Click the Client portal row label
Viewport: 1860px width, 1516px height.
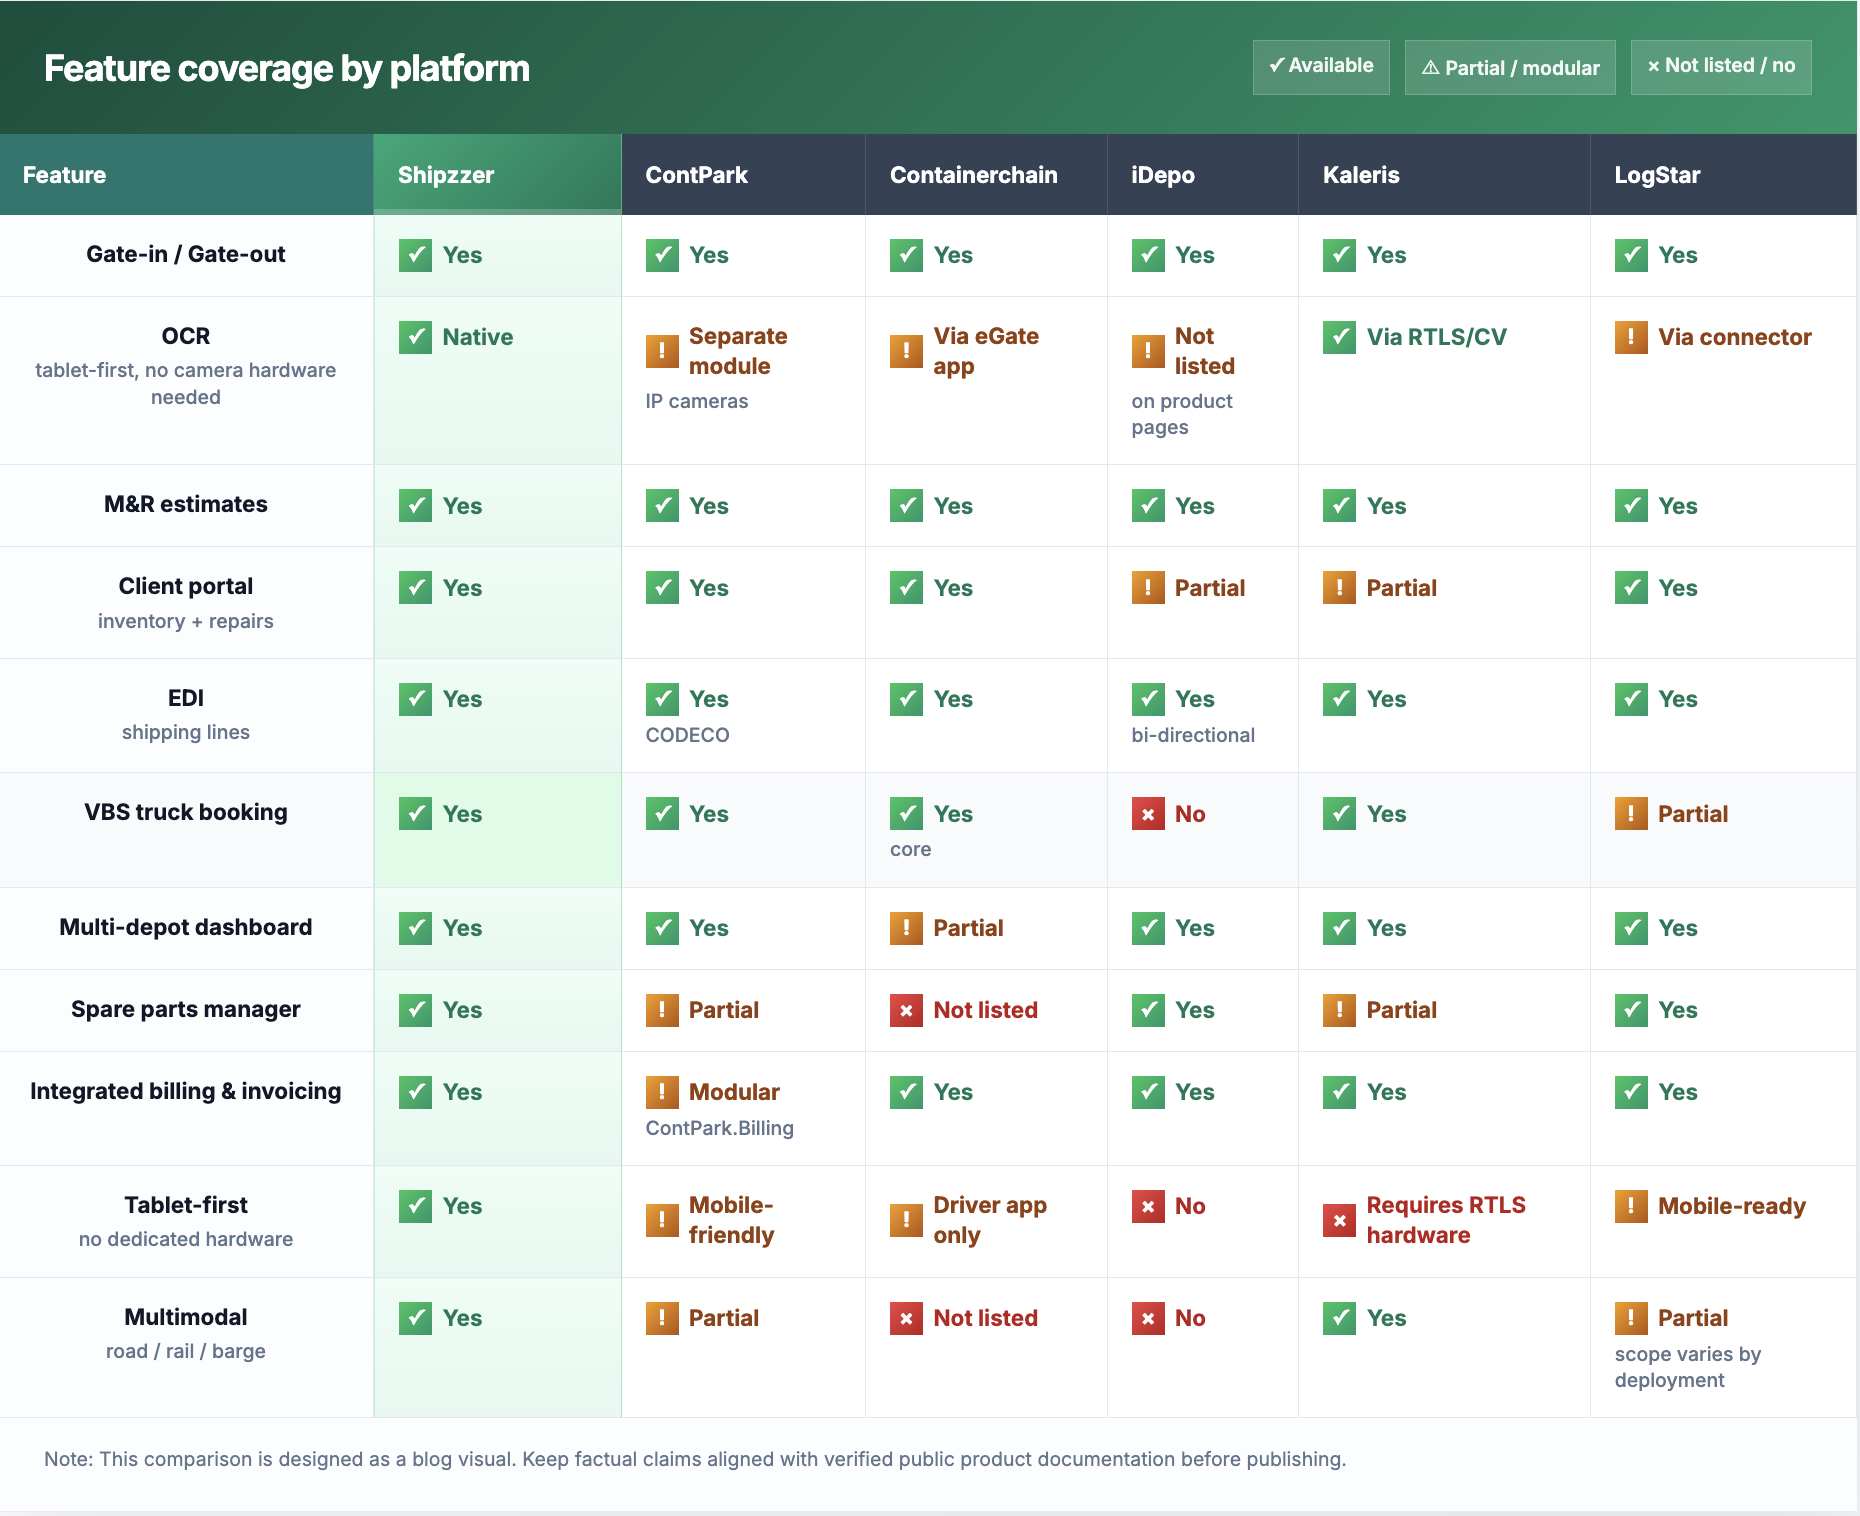coord(186,586)
